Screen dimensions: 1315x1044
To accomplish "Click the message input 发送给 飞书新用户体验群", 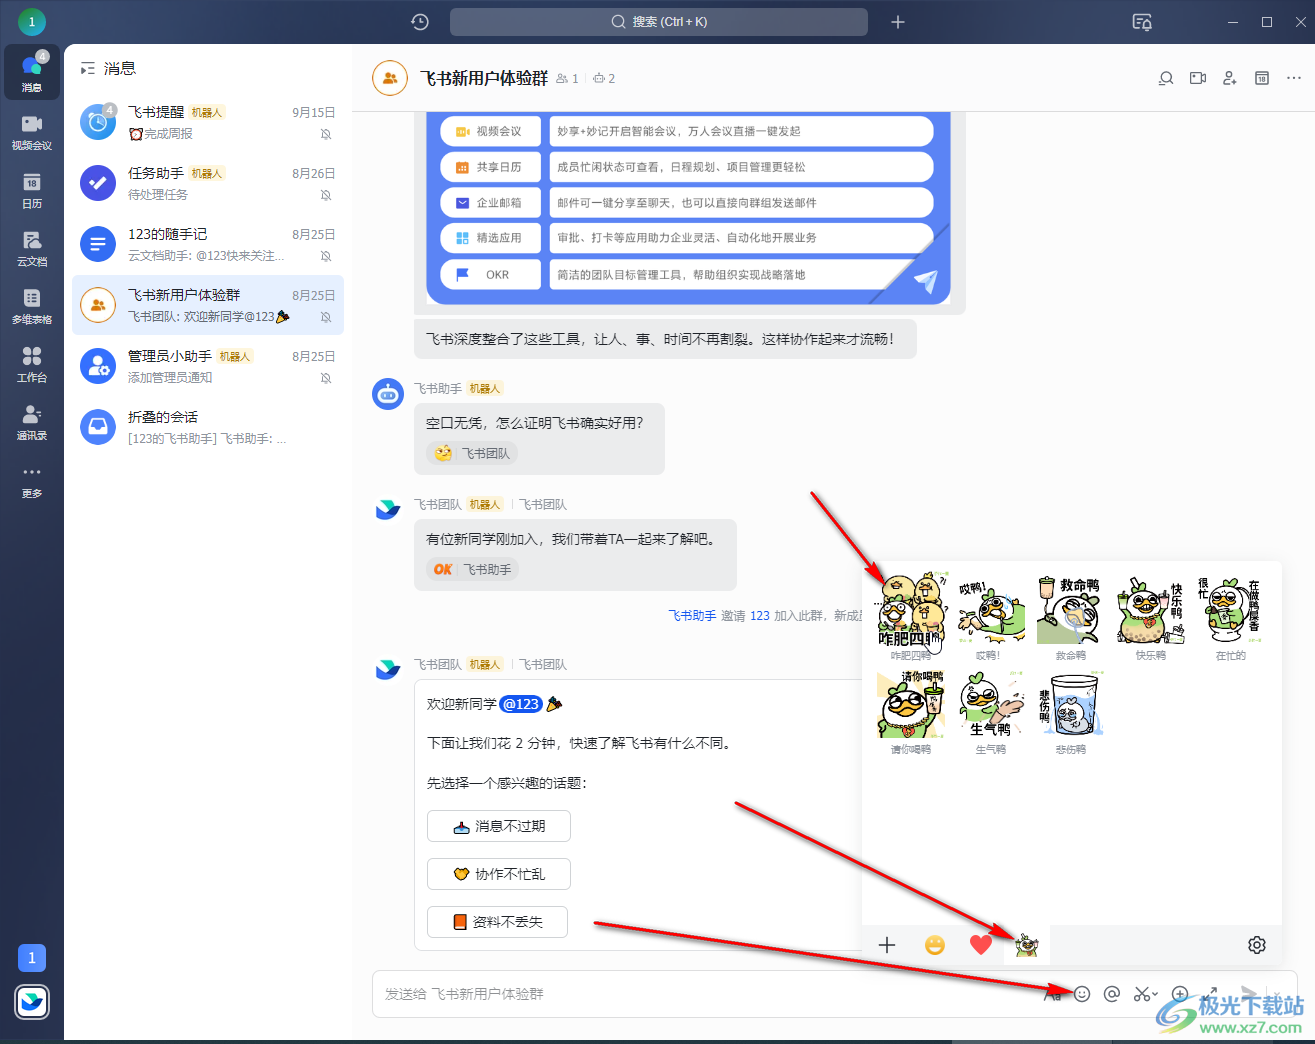I will [x=700, y=994].
